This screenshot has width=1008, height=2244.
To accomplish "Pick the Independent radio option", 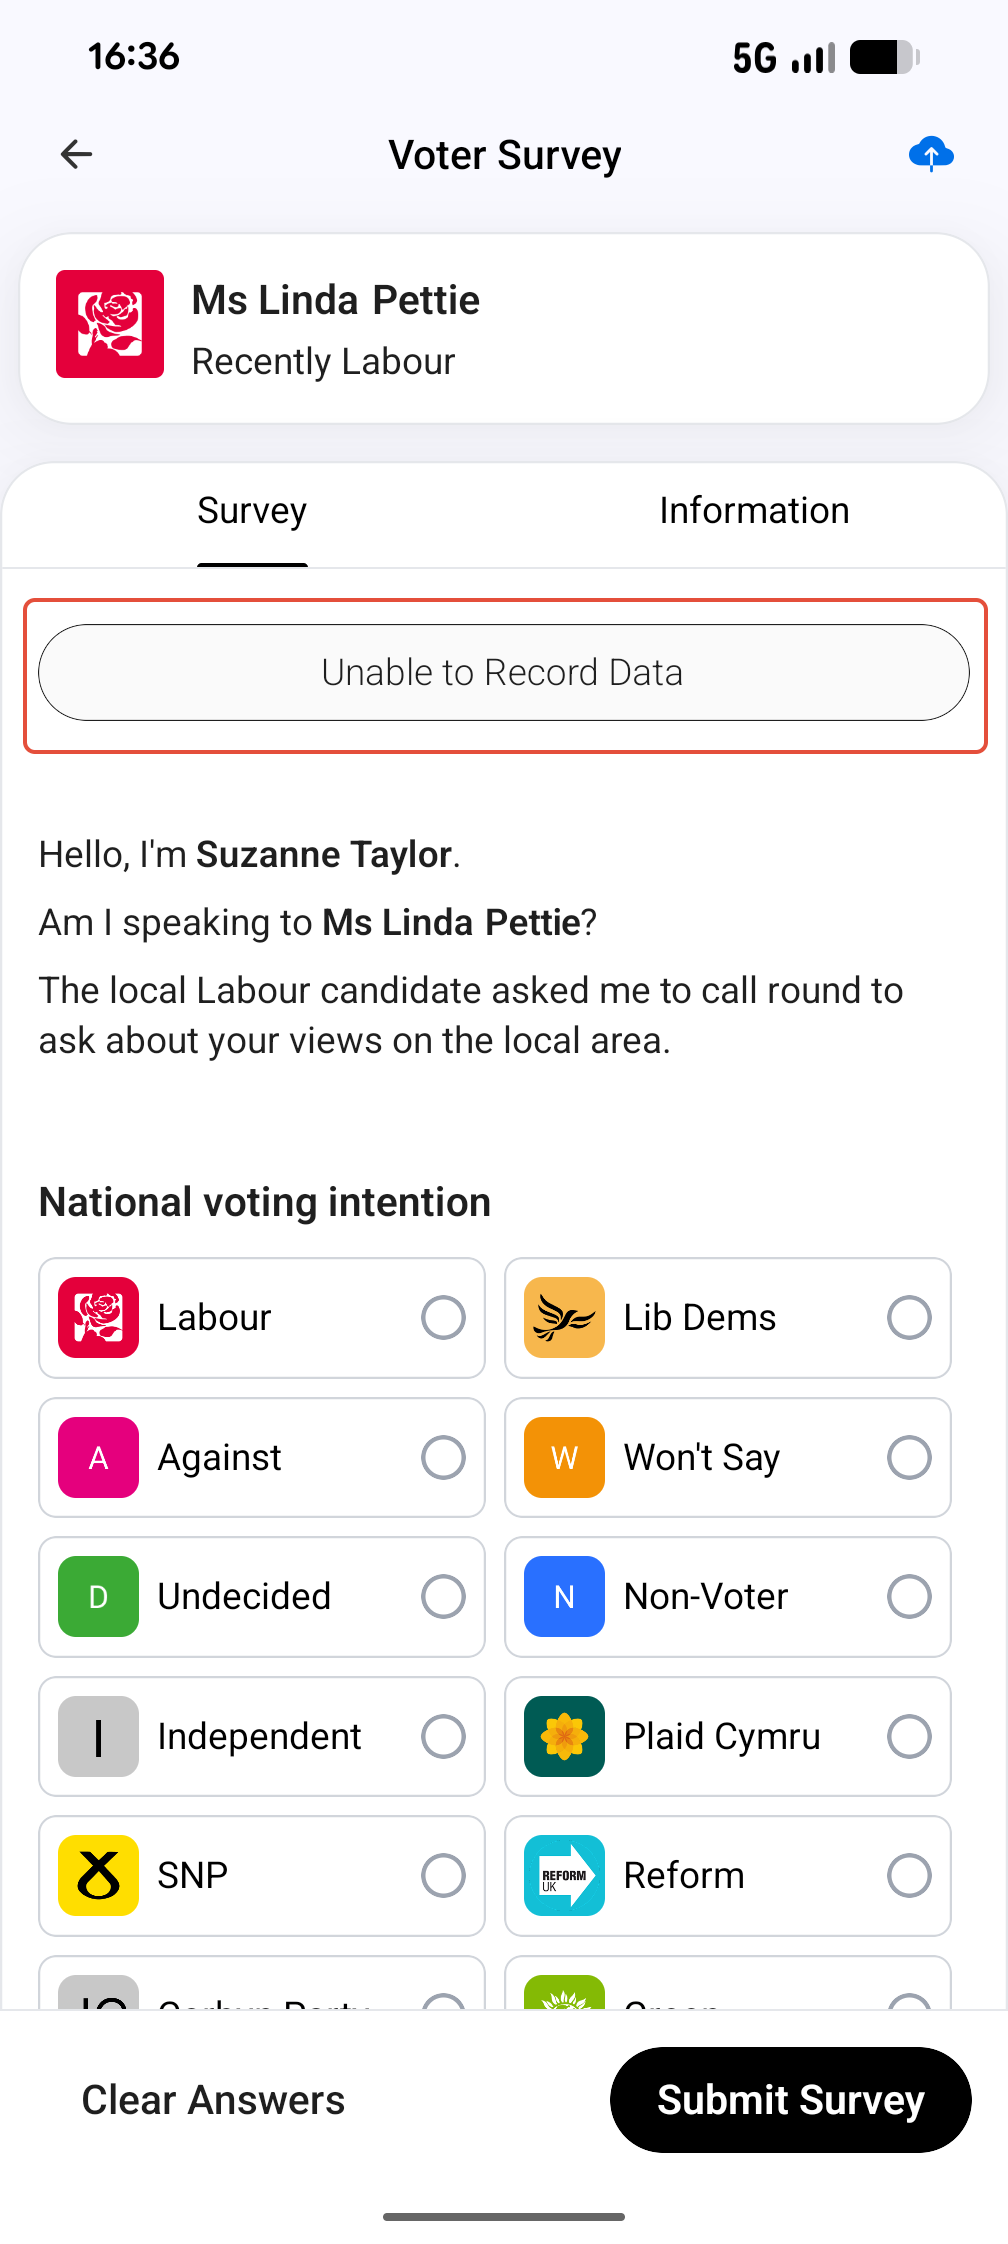I will pos(443,1736).
